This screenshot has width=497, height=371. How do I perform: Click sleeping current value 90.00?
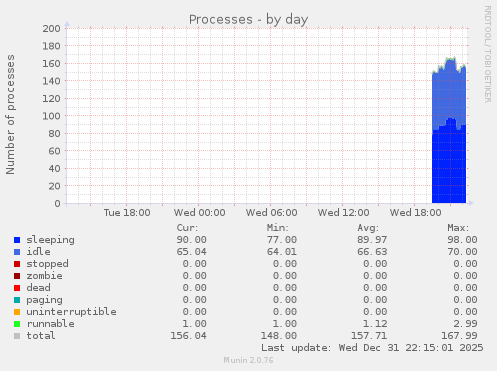[x=192, y=240]
